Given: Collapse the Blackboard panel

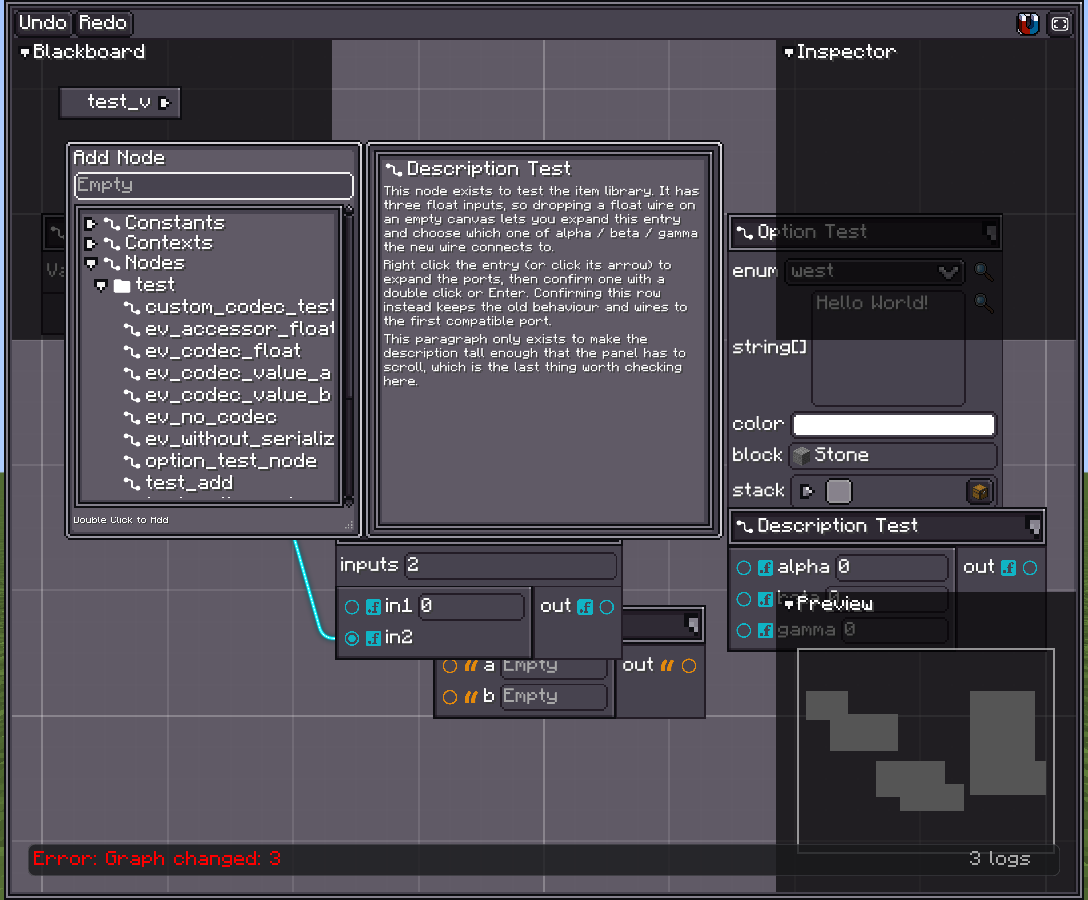Looking at the screenshot, I should (x=25, y=53).
